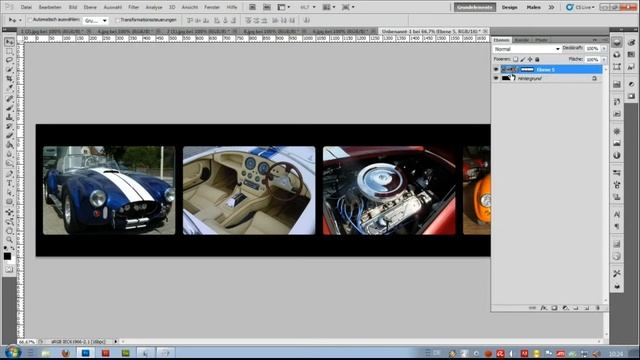Click the layer style fx icon
The height and width of the screenshot is (360, 640).
coord(543,308)
